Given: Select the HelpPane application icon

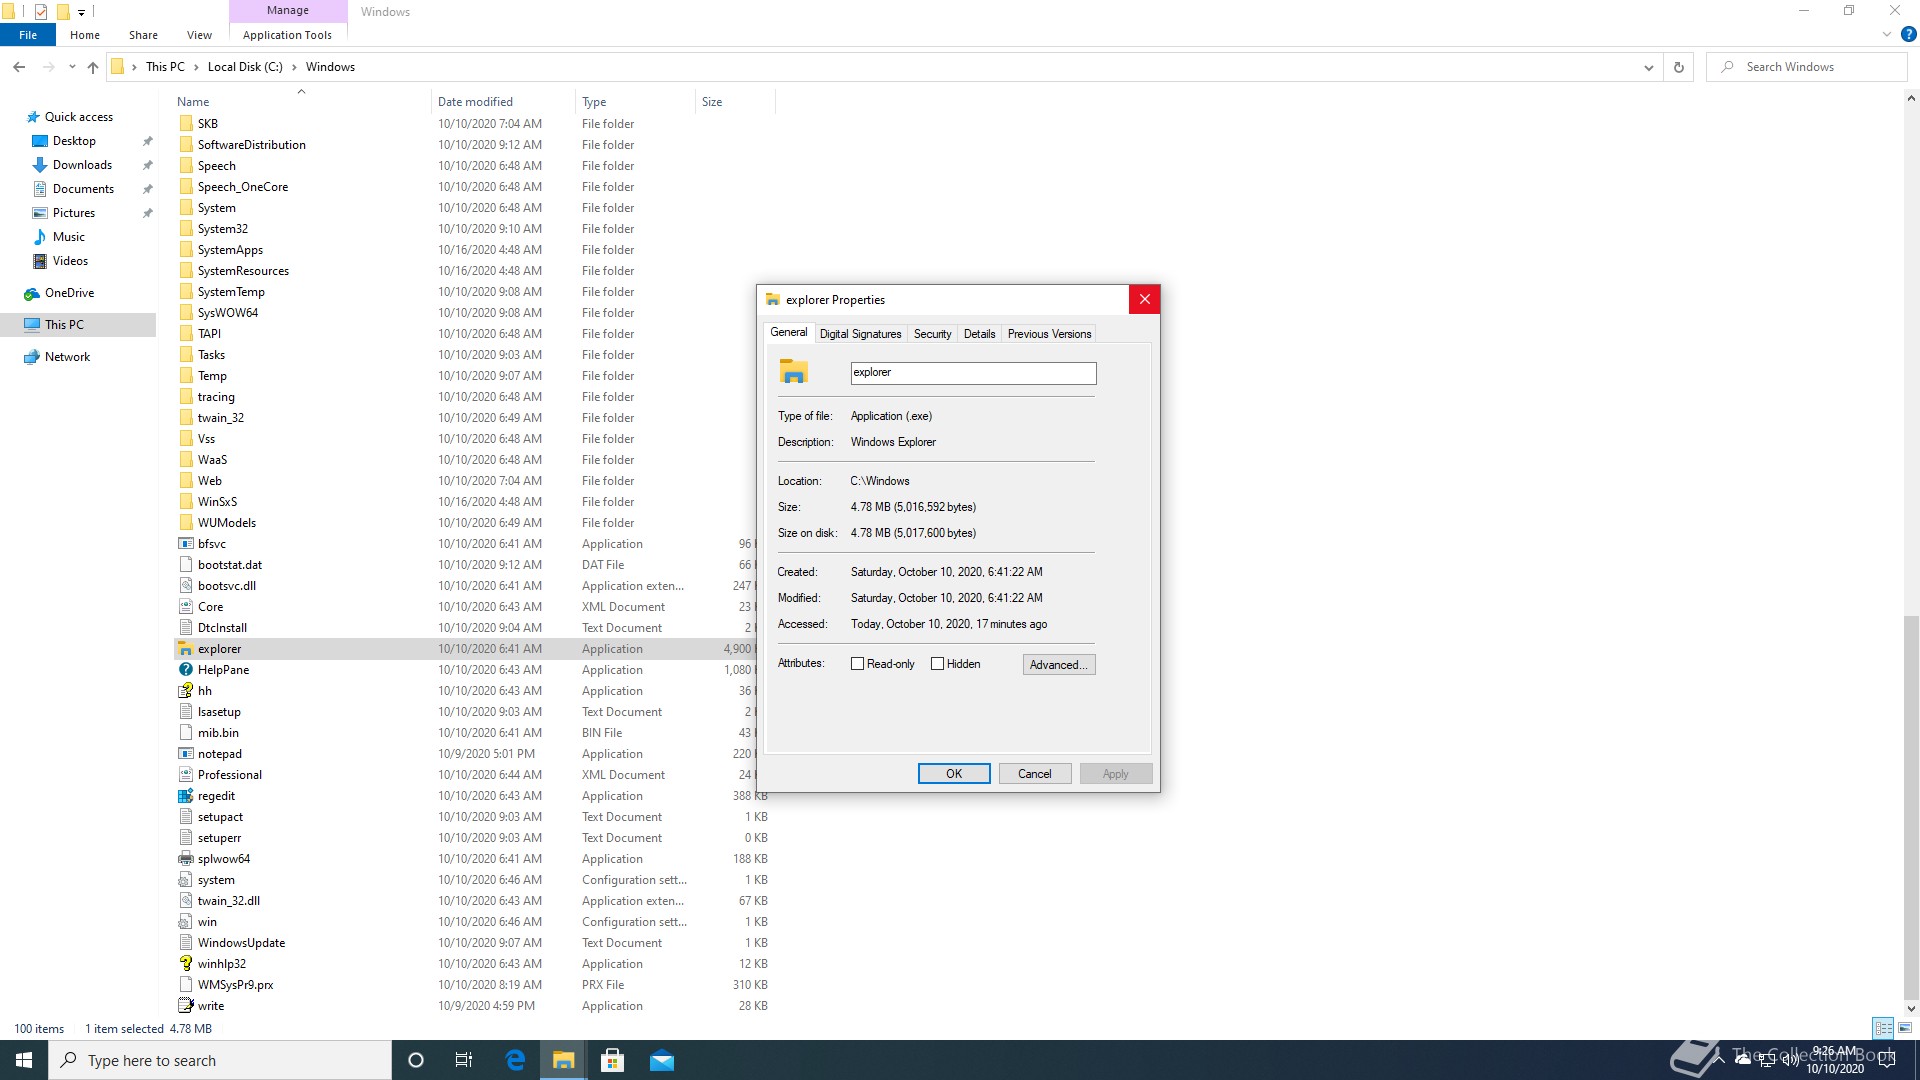Looking at the screenshot, I should point(186,670).
